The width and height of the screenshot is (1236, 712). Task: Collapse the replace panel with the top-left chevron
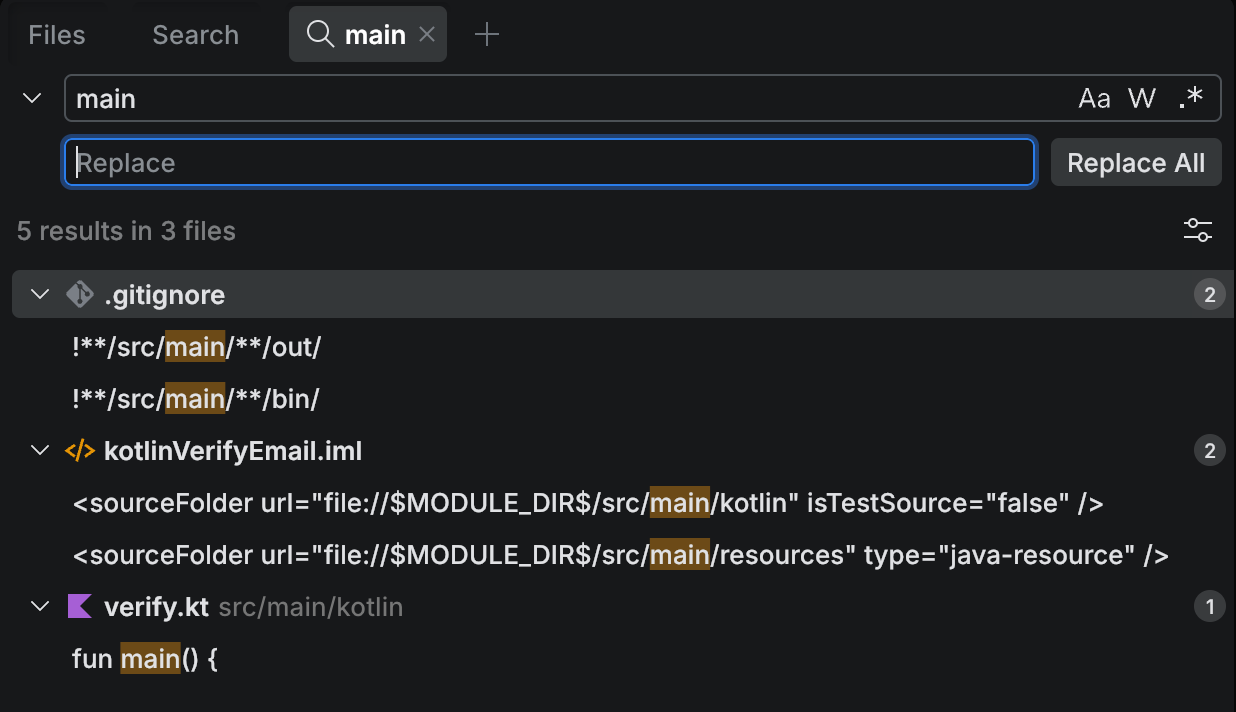click(x=31, y=97)
